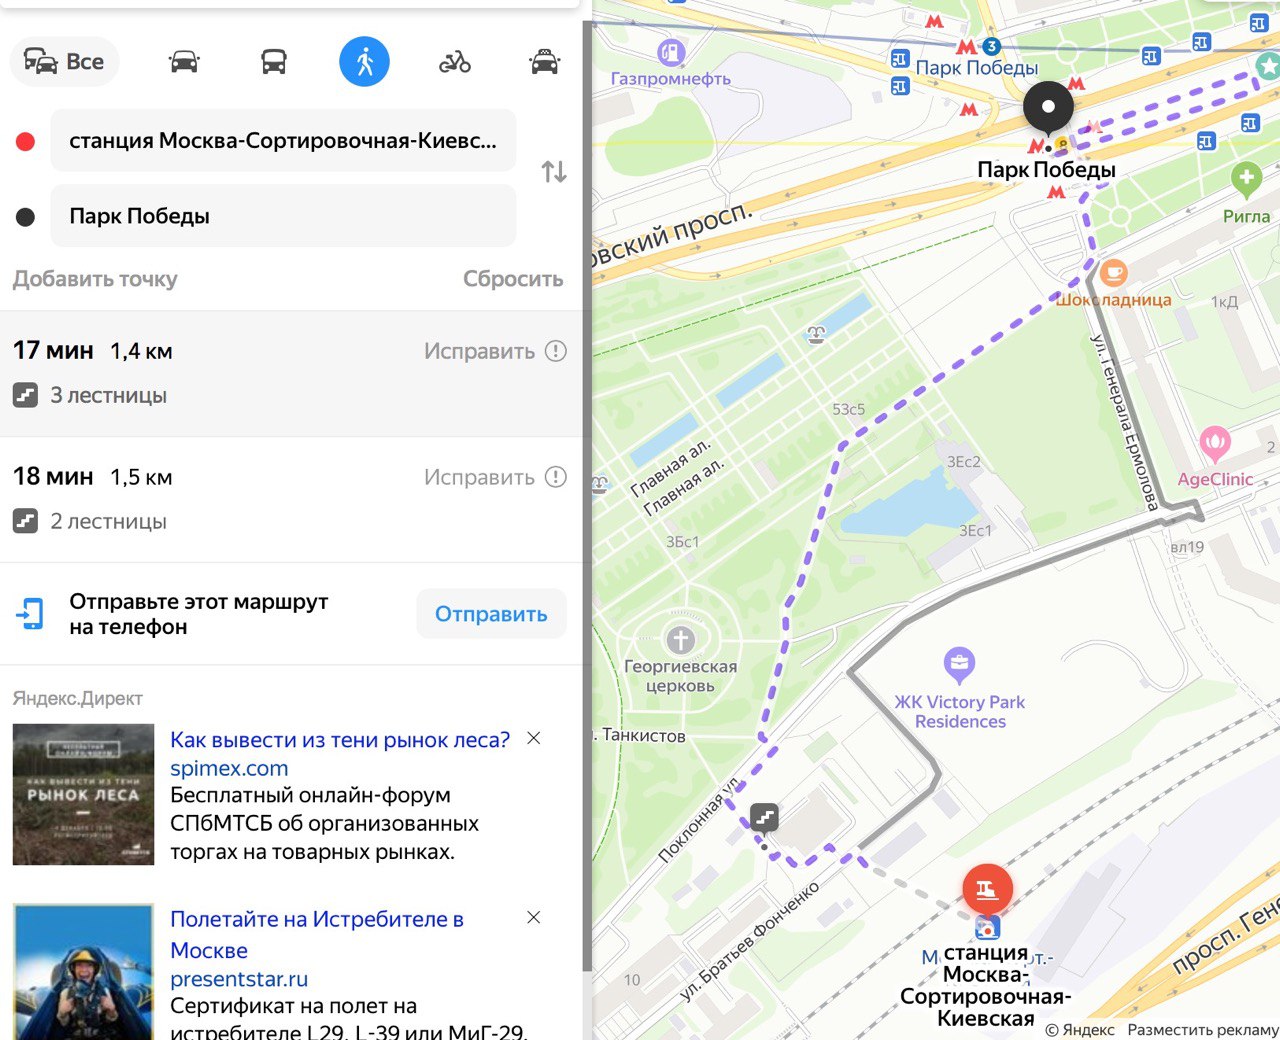Close the spimex.com ad

pyautogui.click(x=534, y=738)
